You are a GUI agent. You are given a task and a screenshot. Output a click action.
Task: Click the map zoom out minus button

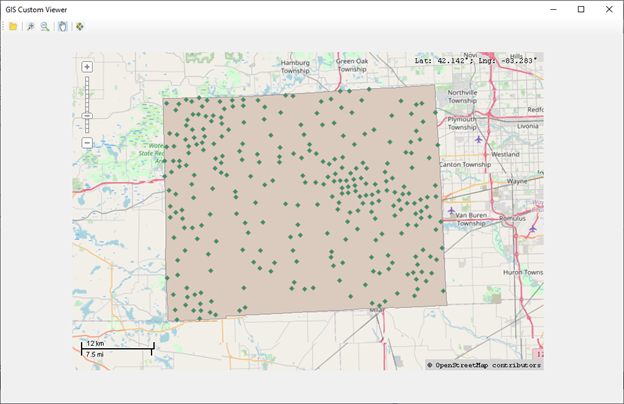click(x=87, y=143)
